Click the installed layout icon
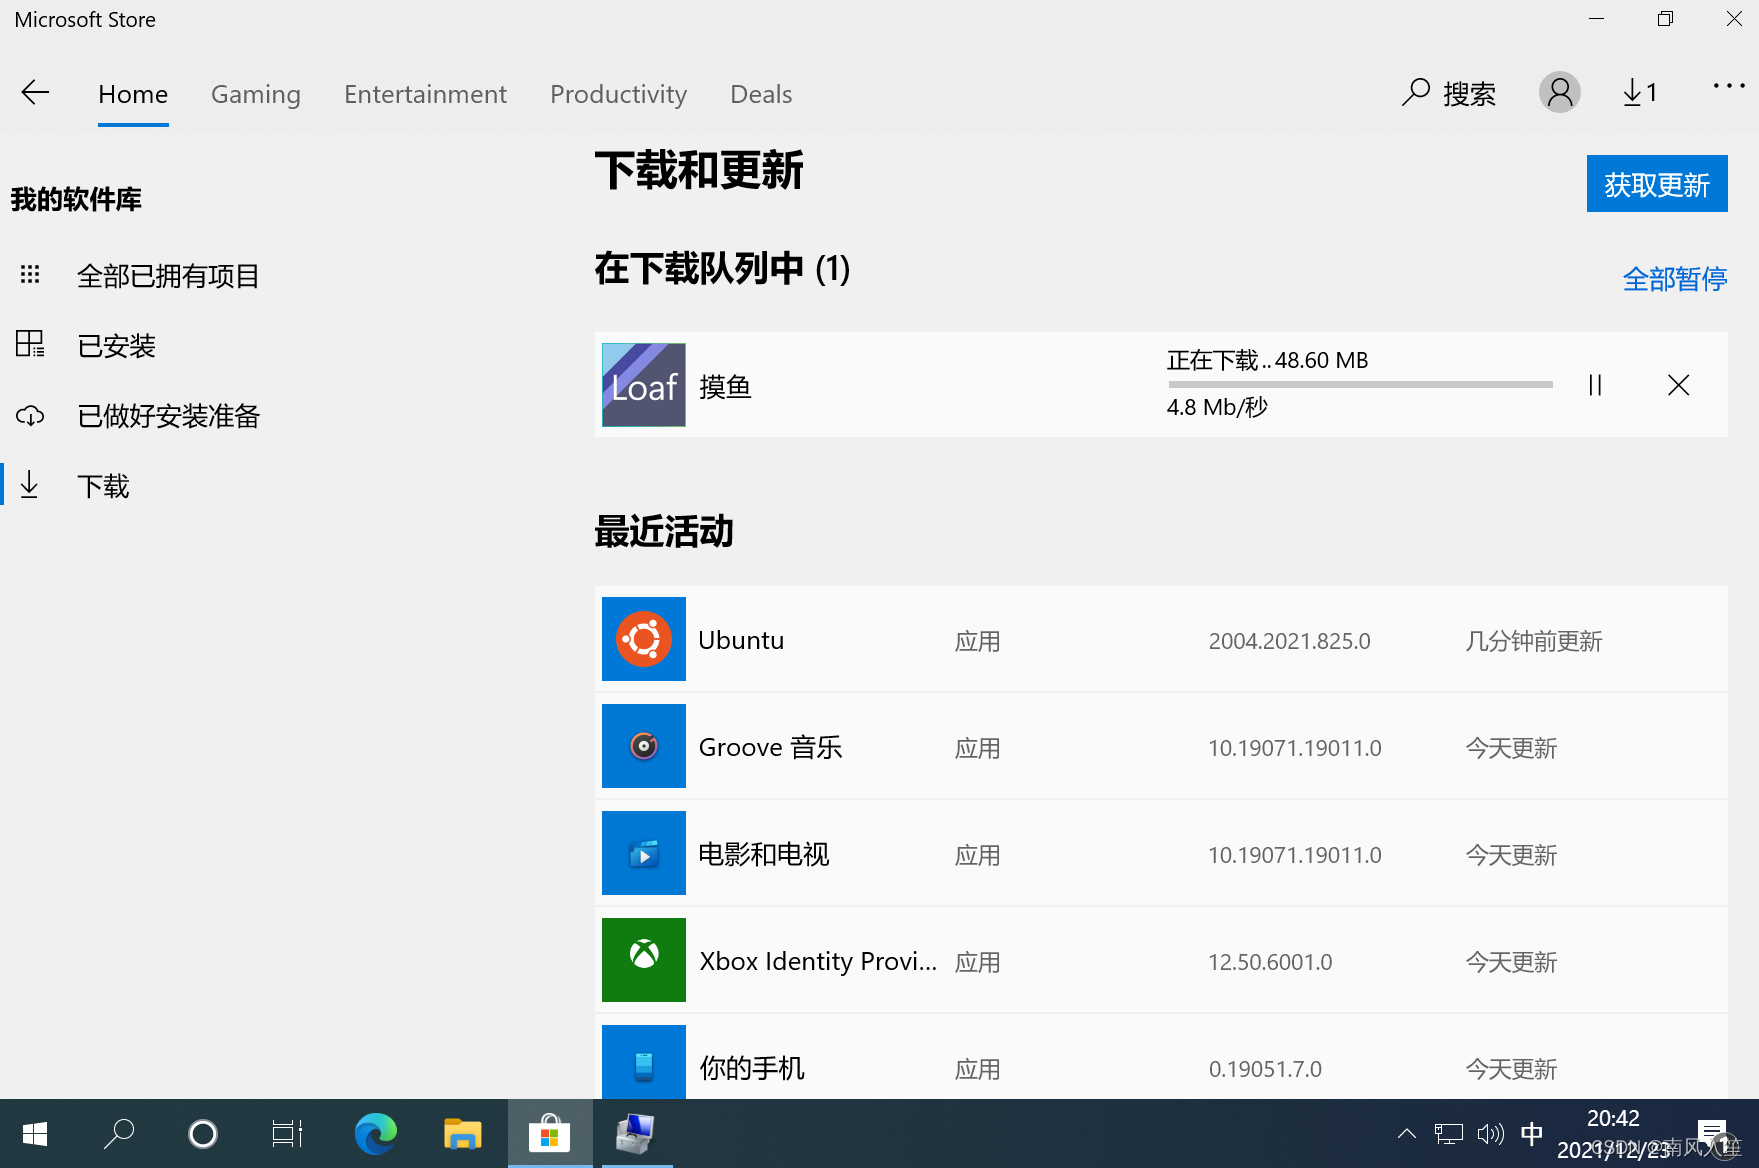 point(30,344)
